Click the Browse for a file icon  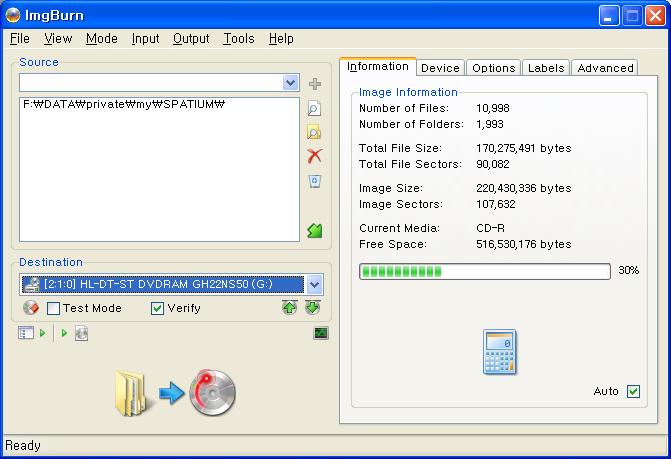pyautogui.click(x=314, y=109)
